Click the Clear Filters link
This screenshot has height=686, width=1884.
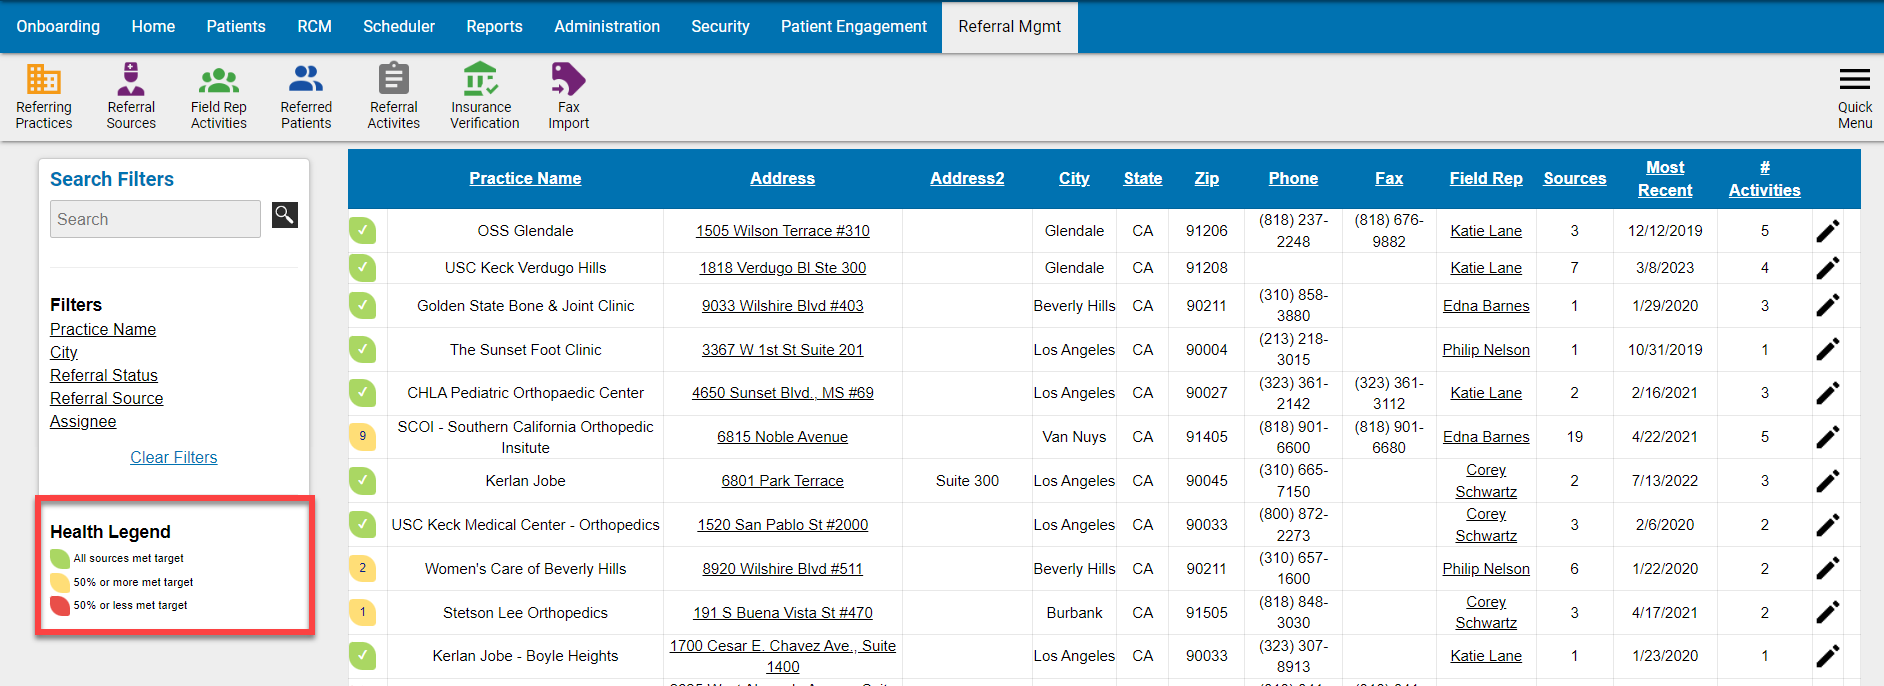click(173, 457)
